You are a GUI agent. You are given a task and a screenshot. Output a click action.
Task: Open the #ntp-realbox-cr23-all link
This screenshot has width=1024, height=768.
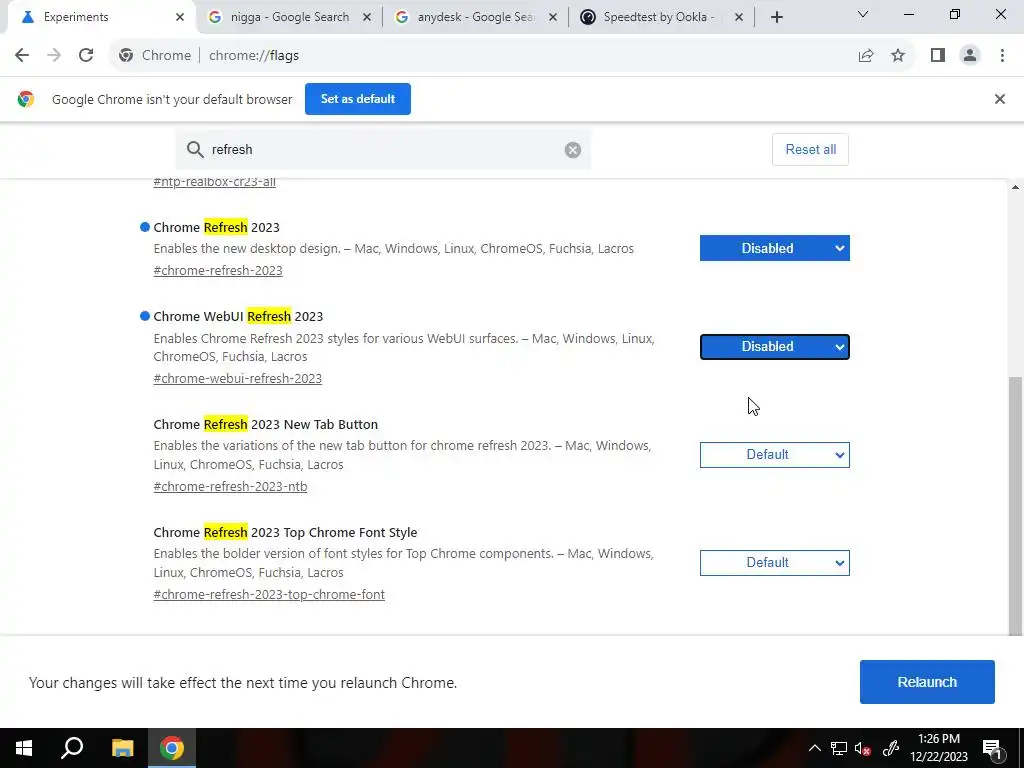[x=214, y=182]
